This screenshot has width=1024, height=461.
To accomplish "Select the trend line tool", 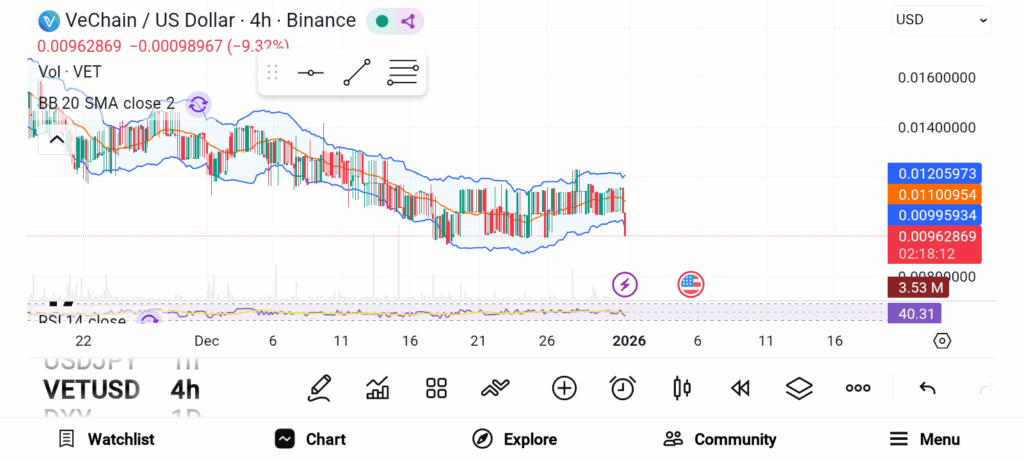I will [x=356, y=73].
